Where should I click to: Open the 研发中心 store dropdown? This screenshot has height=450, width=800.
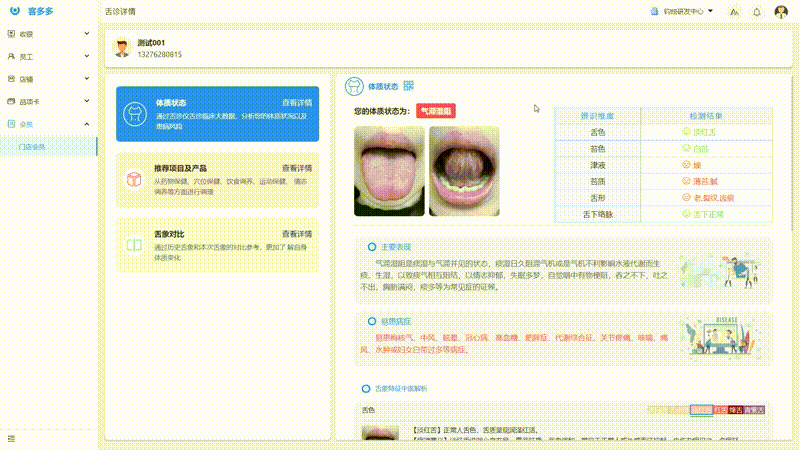[x=682, y=11]
